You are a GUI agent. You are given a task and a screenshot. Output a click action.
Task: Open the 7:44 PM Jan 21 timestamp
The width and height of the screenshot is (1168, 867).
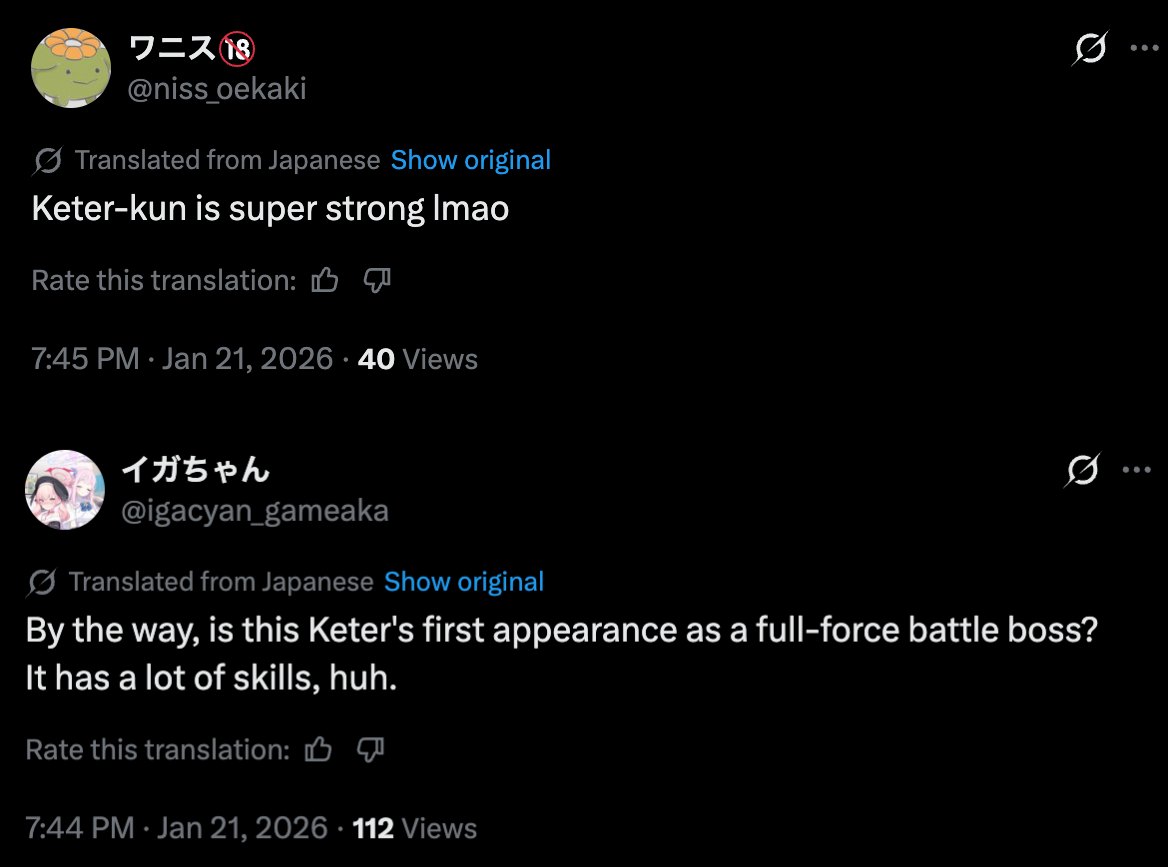coord(177,828)
